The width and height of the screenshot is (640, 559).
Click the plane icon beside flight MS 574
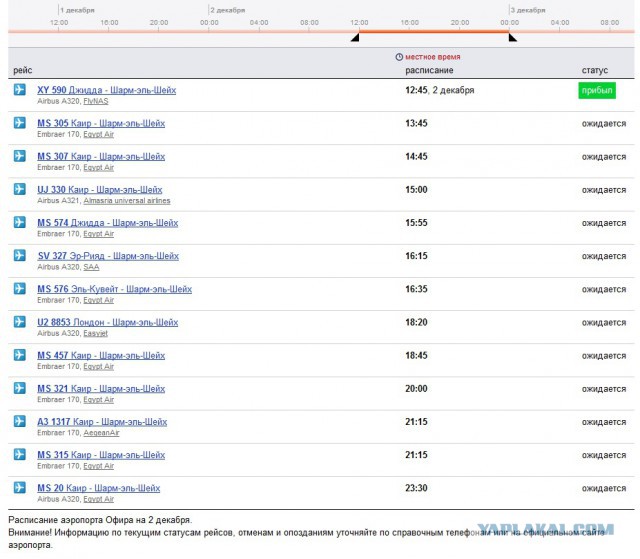pos(19,222)
